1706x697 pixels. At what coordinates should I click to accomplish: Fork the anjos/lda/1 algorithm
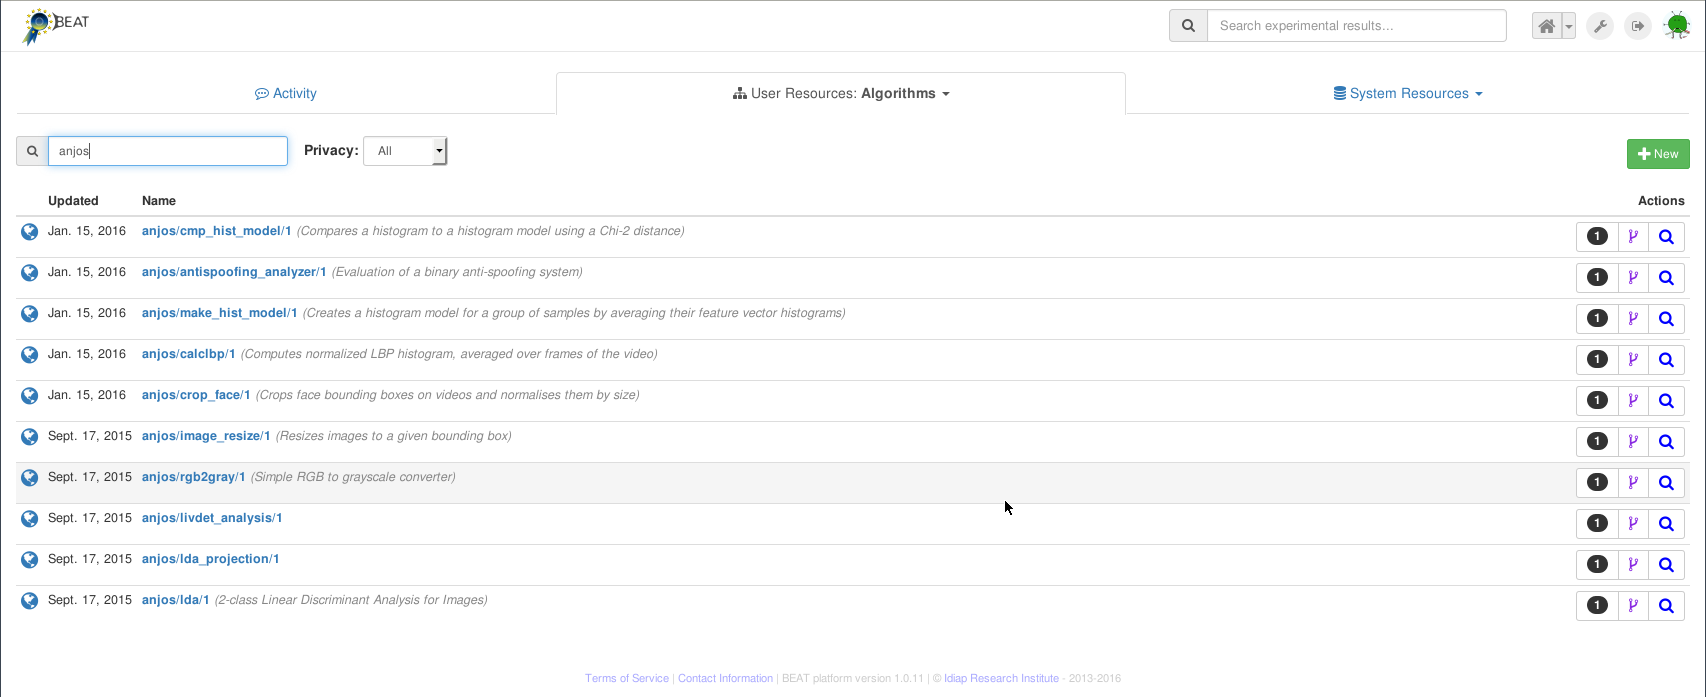(x=1633, y=606)
